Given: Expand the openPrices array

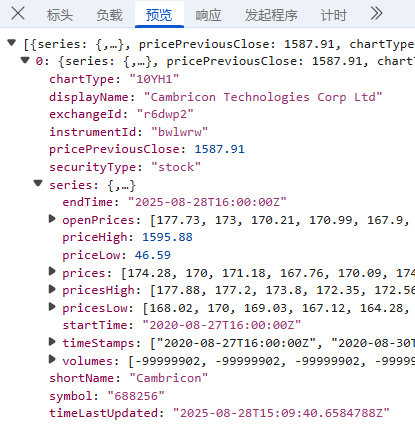Looking at the screenshot, I should [x=52, y=219].
